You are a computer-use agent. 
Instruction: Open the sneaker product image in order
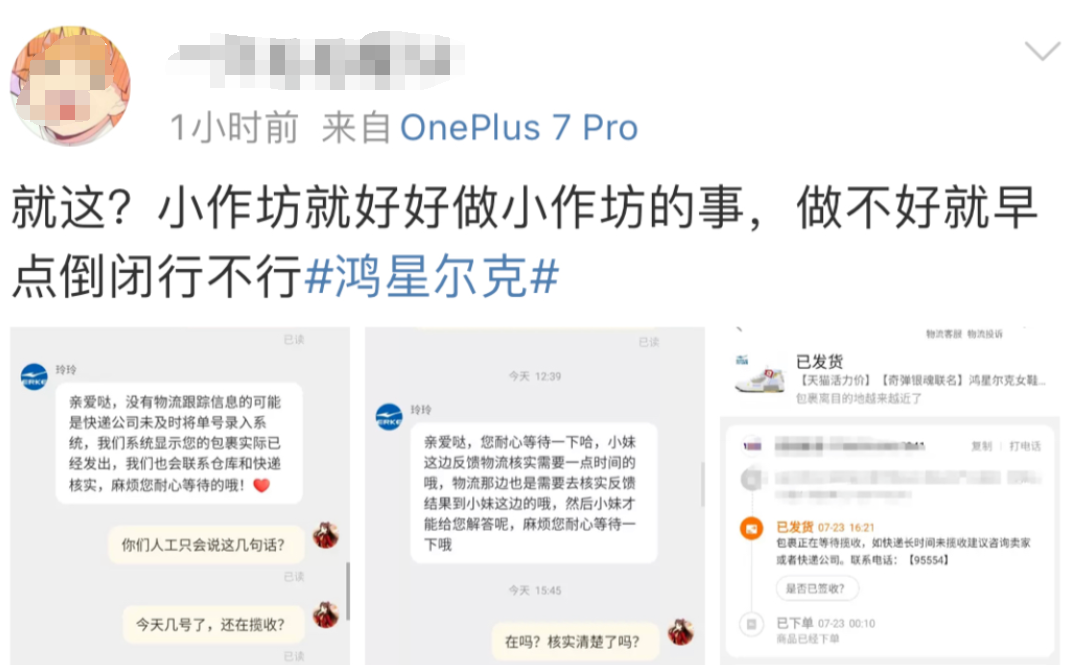[x=759, y=374]
